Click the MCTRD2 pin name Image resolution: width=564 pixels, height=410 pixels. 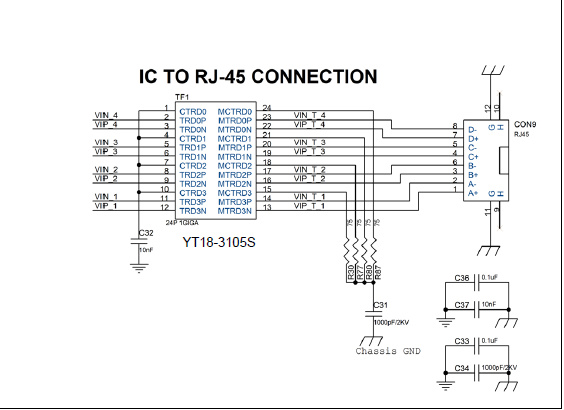[235, 166]
